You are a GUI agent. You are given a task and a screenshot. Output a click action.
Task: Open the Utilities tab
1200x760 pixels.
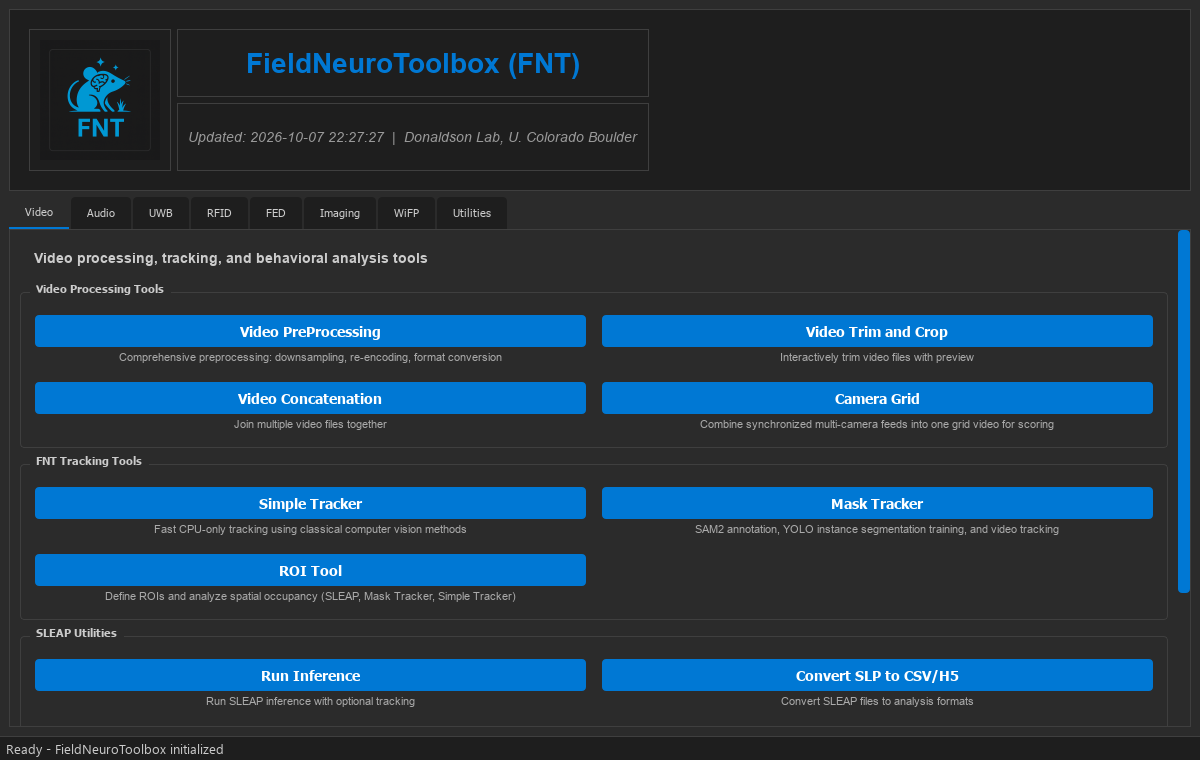(472, 213)
